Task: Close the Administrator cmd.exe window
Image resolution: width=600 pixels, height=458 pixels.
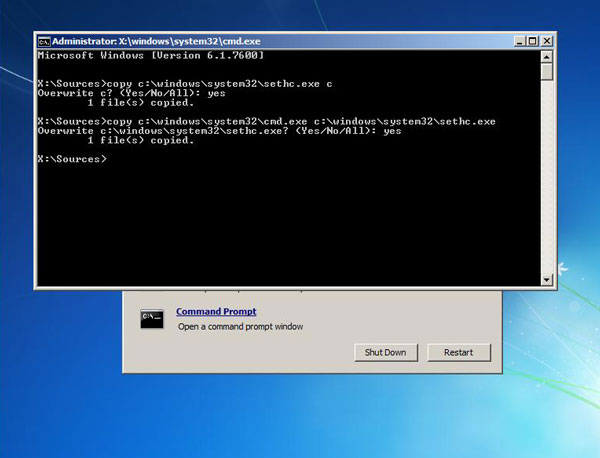Action: click(548, 41)
